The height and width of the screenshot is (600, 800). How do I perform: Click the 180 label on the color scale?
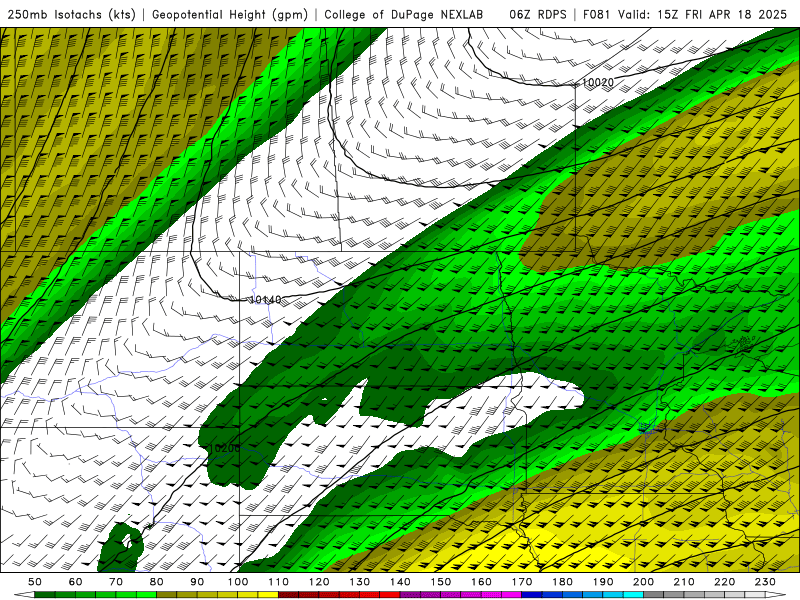[x=562, y=582]
